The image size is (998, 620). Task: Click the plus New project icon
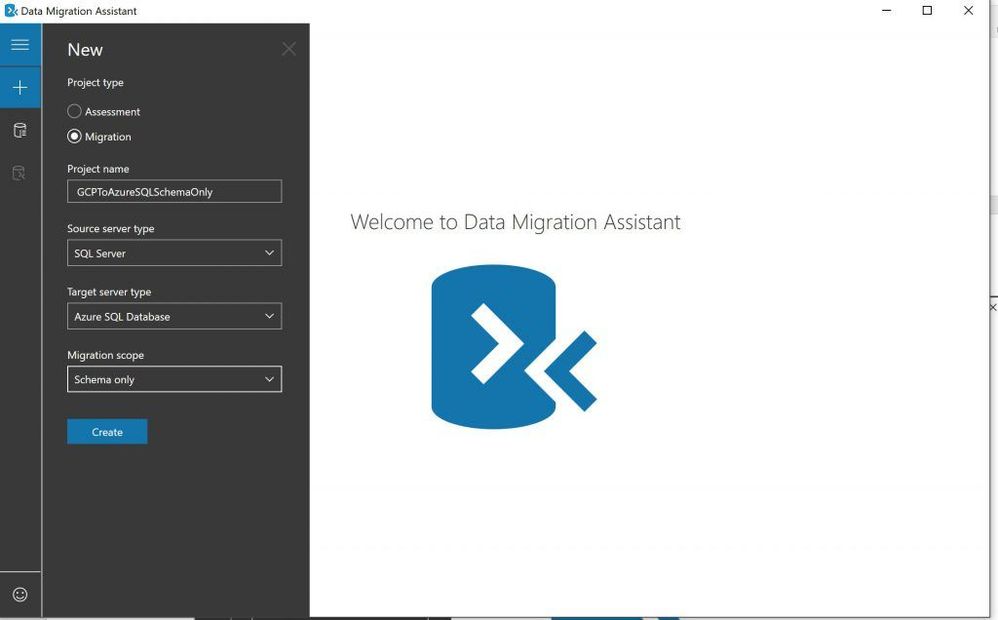pyautogui.click(x=20, y=88)
